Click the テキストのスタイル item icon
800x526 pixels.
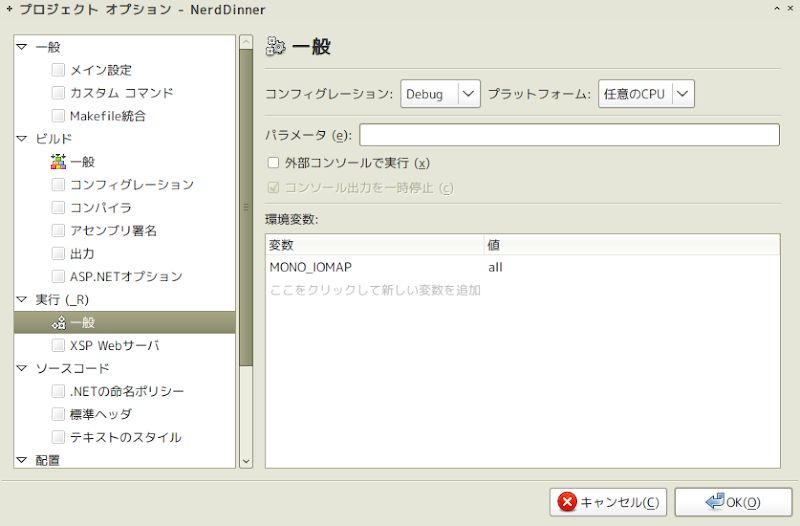pyautogui.click(x=58, y=437)
